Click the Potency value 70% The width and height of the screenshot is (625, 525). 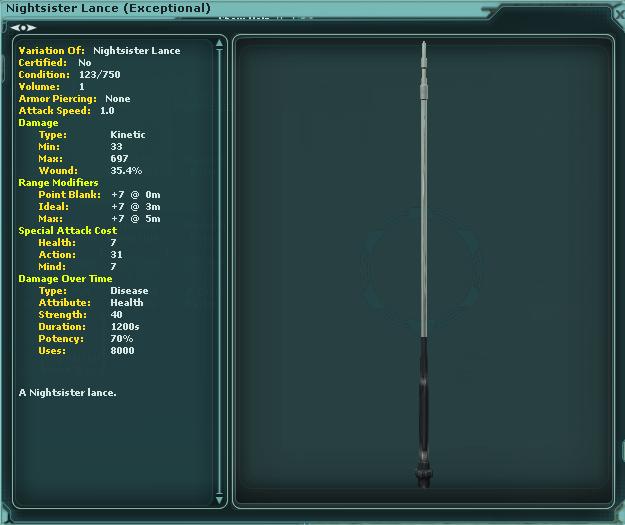[x=122, y=338]
